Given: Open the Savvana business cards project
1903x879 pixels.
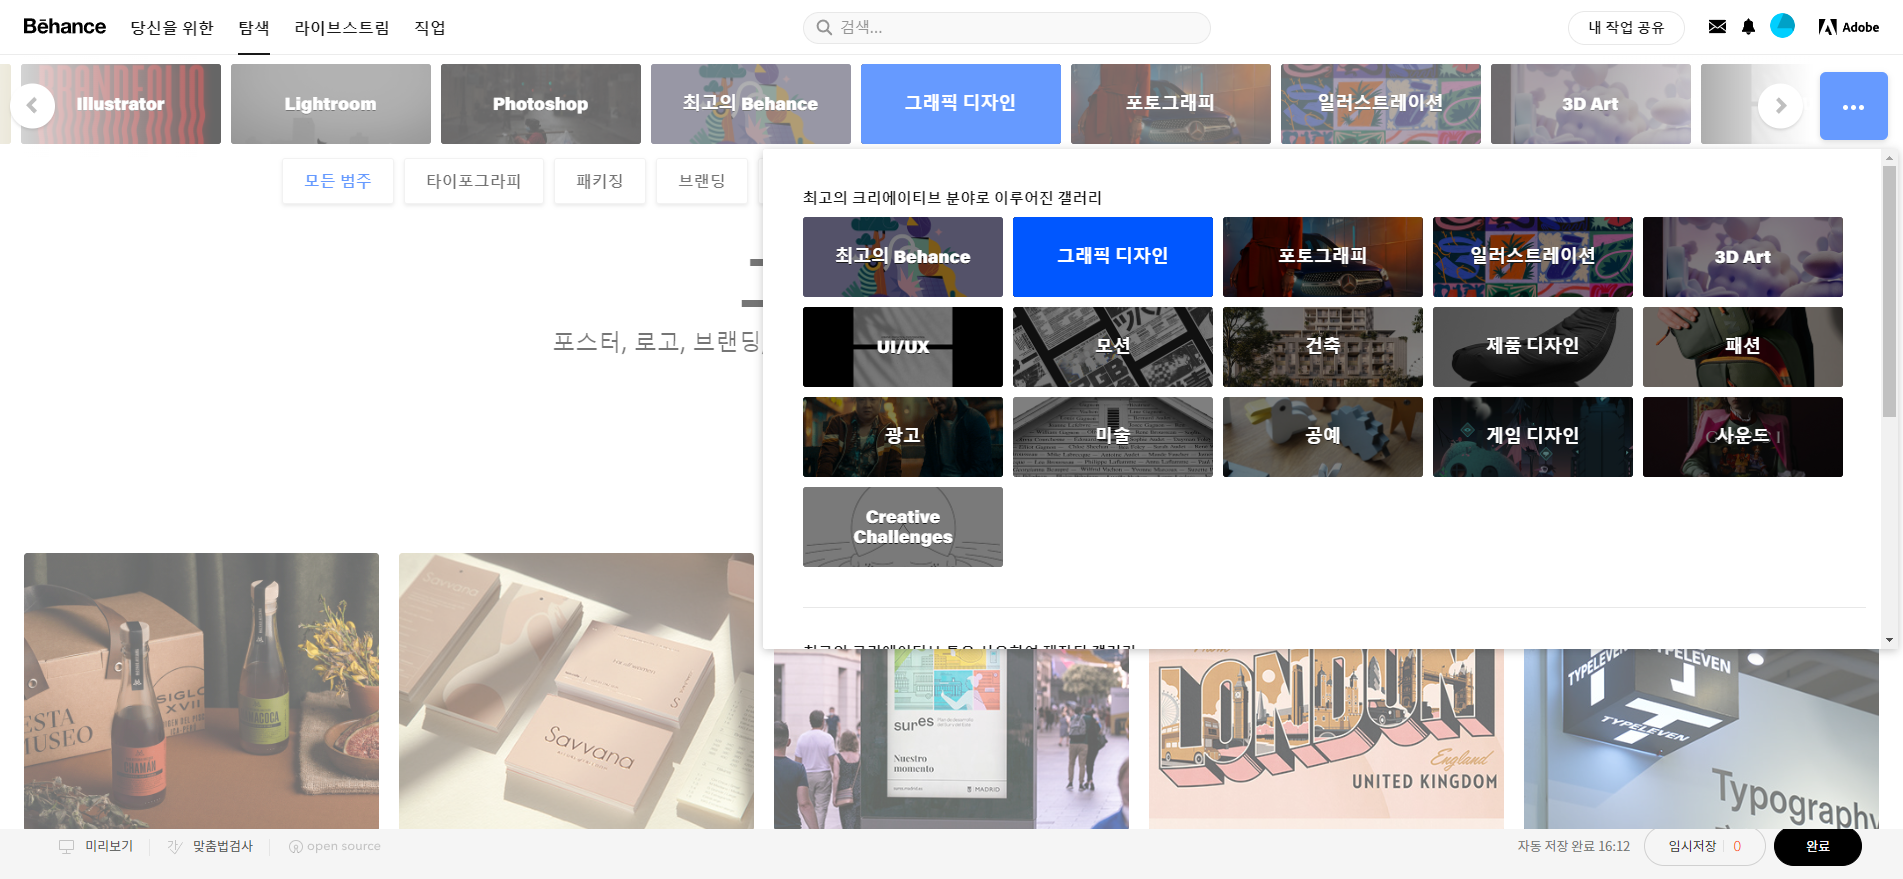Looking at the screenshot, I should tap(576, 691).
